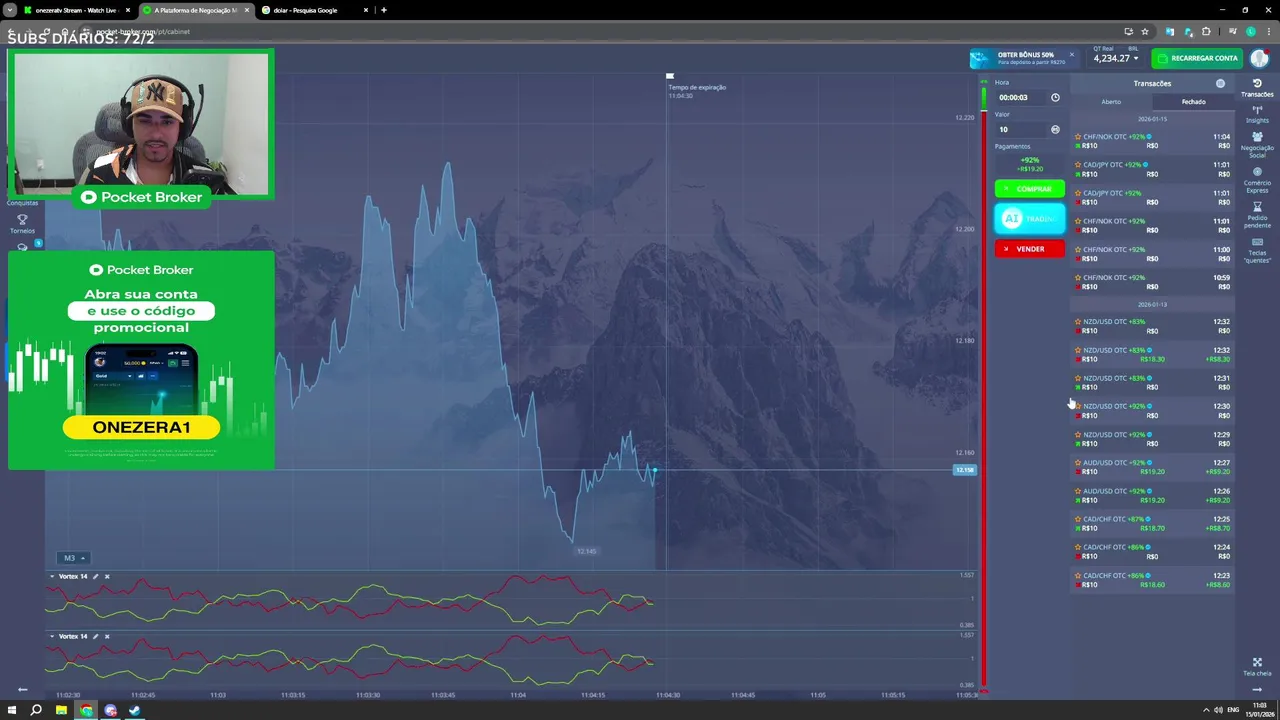Open the Chrome tab search dropdown
Image resolution: width=1280 pixels, height=720 pixels.
(10, 10)
